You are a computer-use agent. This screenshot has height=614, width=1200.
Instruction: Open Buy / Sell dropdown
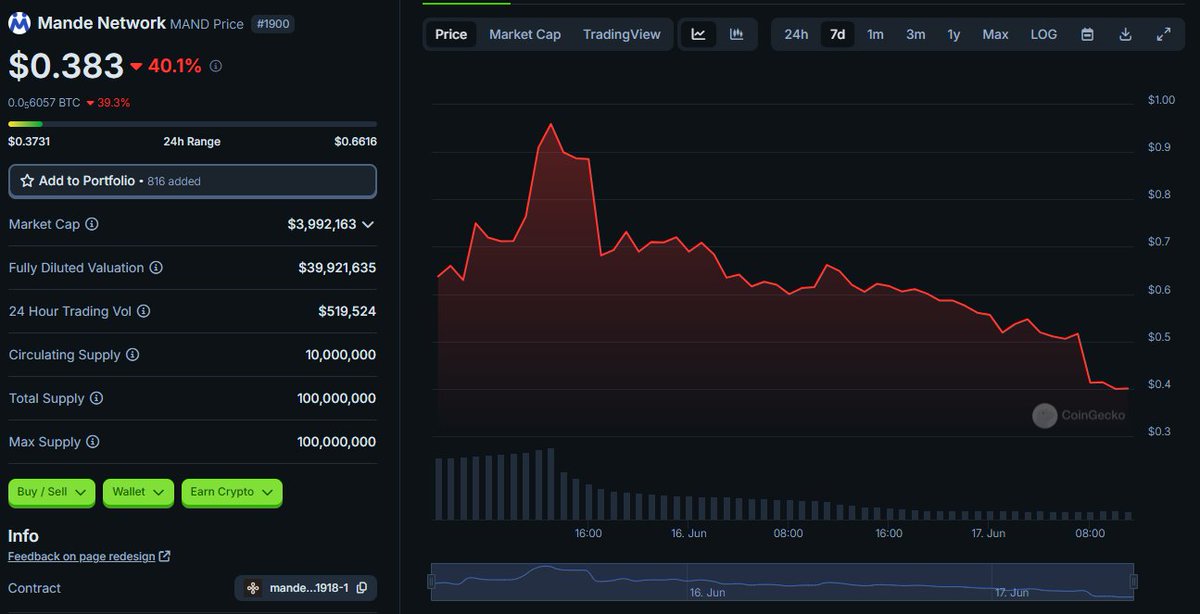pos(51,492)
